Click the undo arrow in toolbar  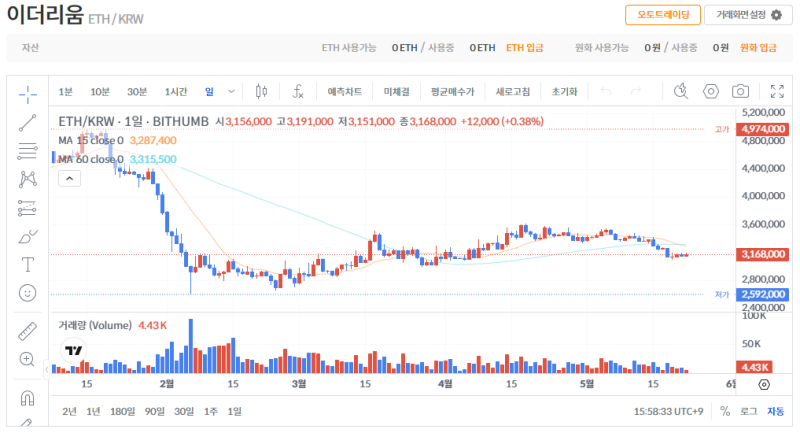coord(606,91)
